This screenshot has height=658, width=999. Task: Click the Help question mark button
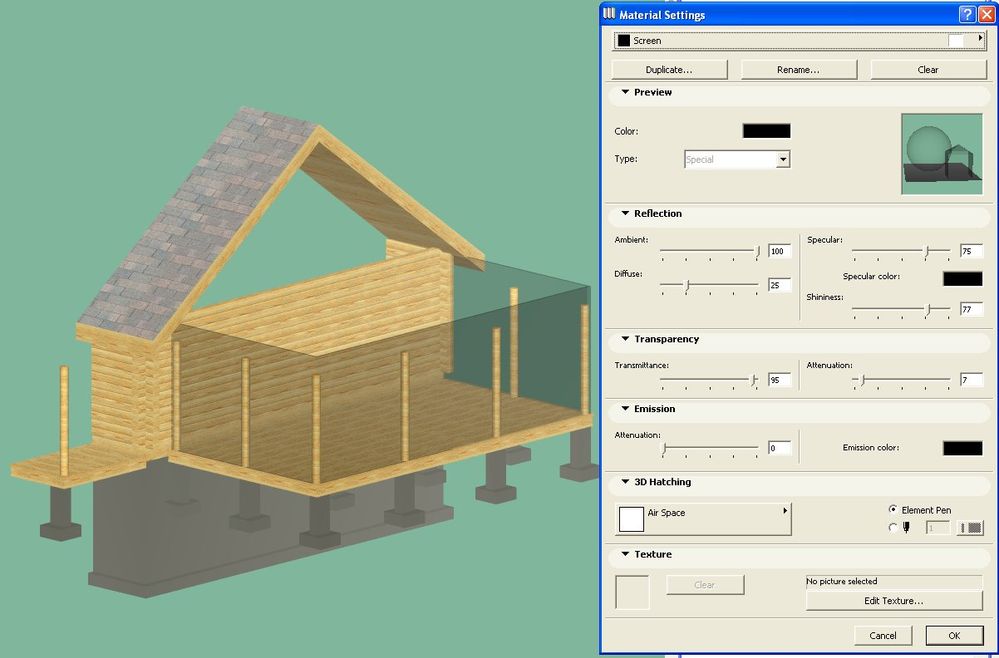967,14
